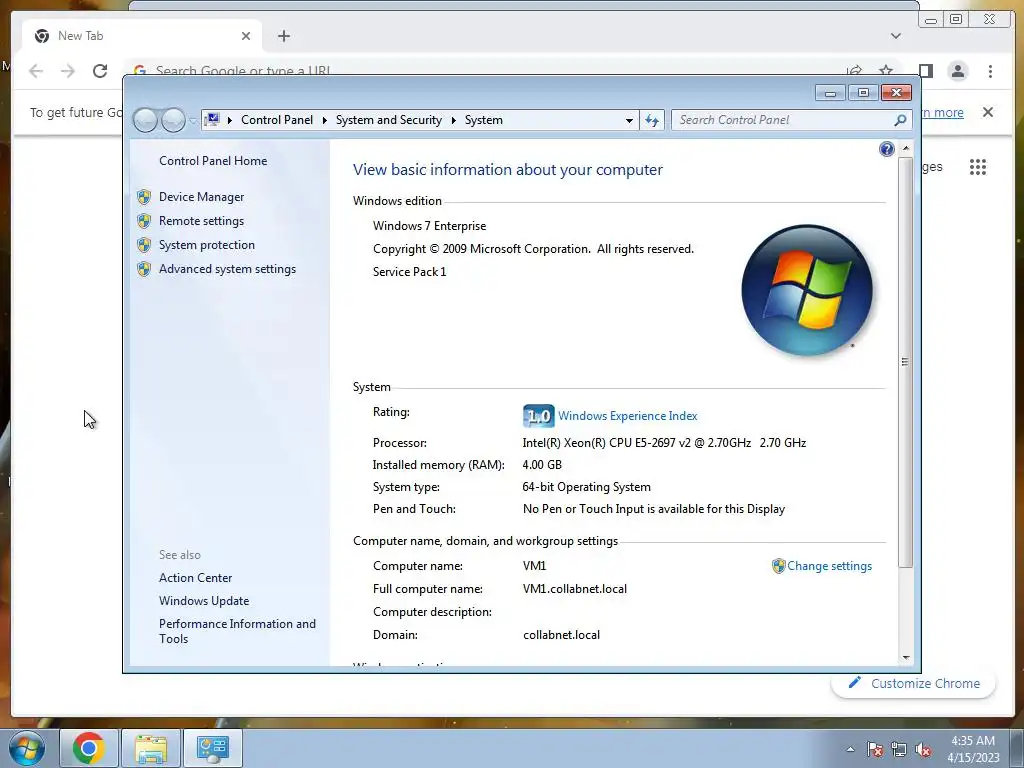Click the shield icon beside Advanced system settings
The height and width of the screenshot is (768, 1024).
[x=144, y=269]
